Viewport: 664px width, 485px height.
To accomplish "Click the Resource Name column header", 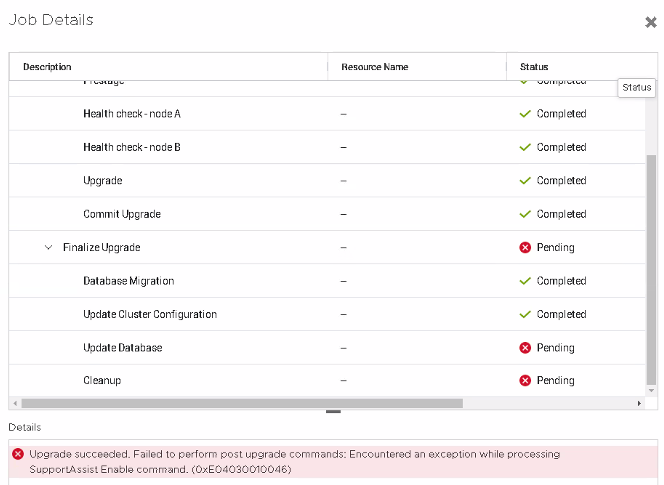I will (x=374, y=67).
